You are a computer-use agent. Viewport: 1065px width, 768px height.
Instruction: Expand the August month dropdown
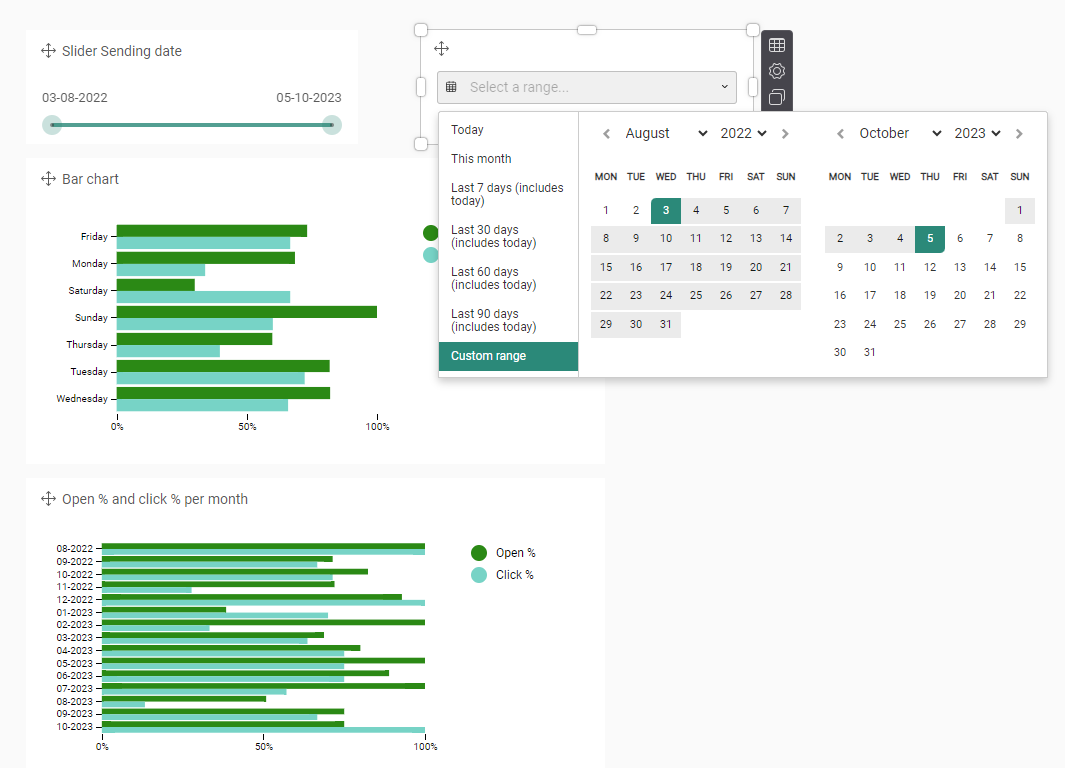665,133
